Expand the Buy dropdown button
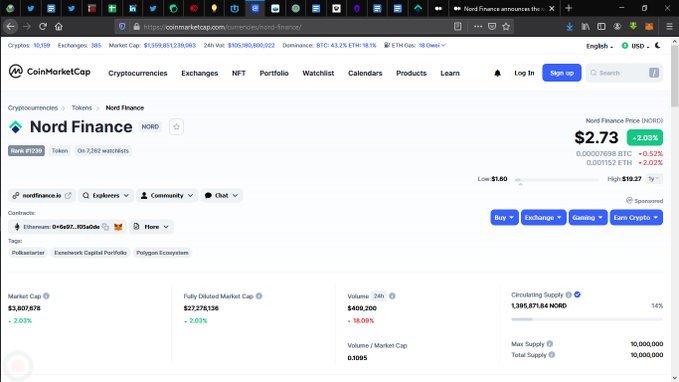The image size is (679, 382). (x=504, y=217)
